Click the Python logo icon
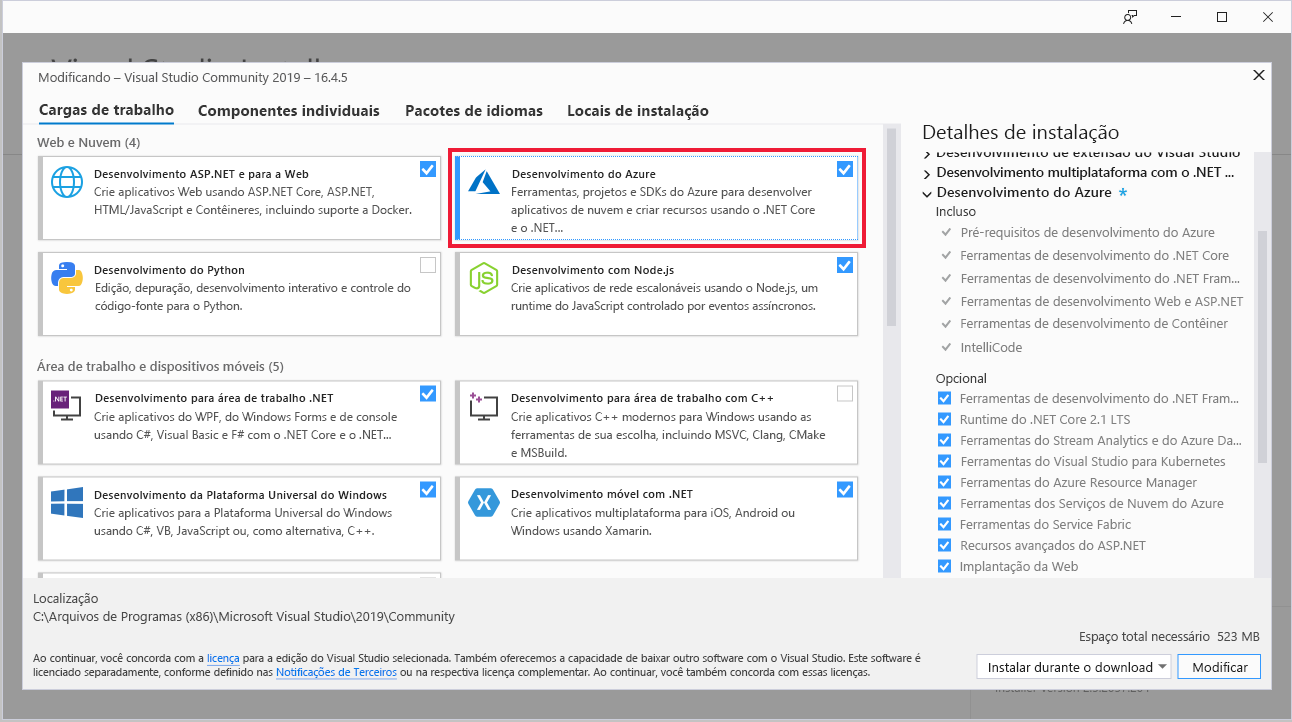 point(67,280)
